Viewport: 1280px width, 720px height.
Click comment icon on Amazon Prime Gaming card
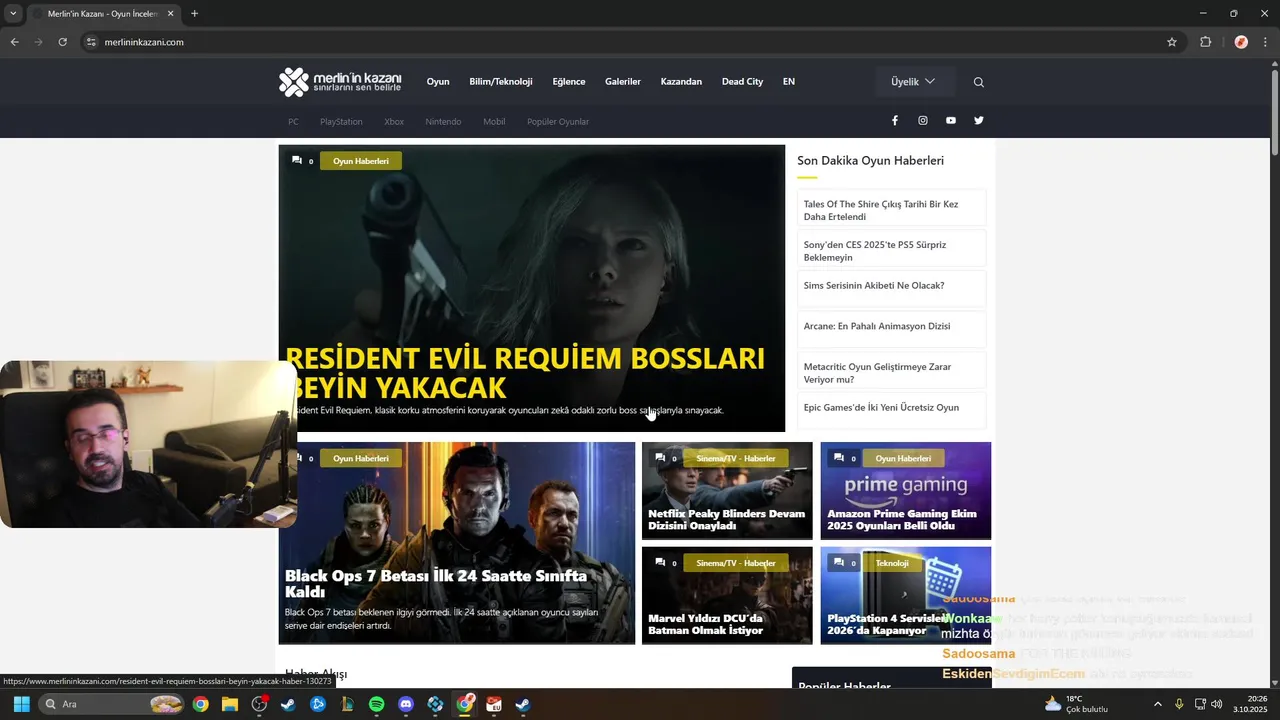pos(839,458)
